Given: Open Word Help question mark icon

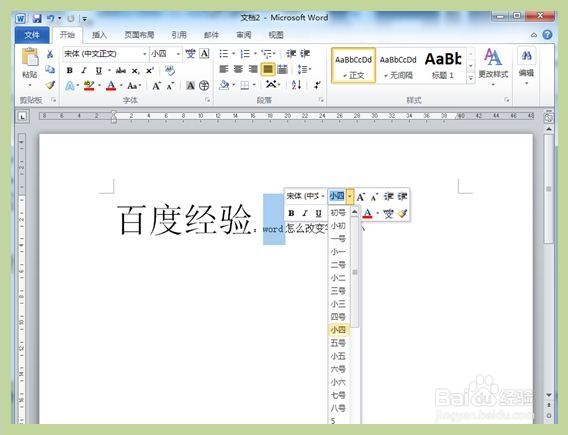Looking at the screenshot, I should click(x=547, y=35).
